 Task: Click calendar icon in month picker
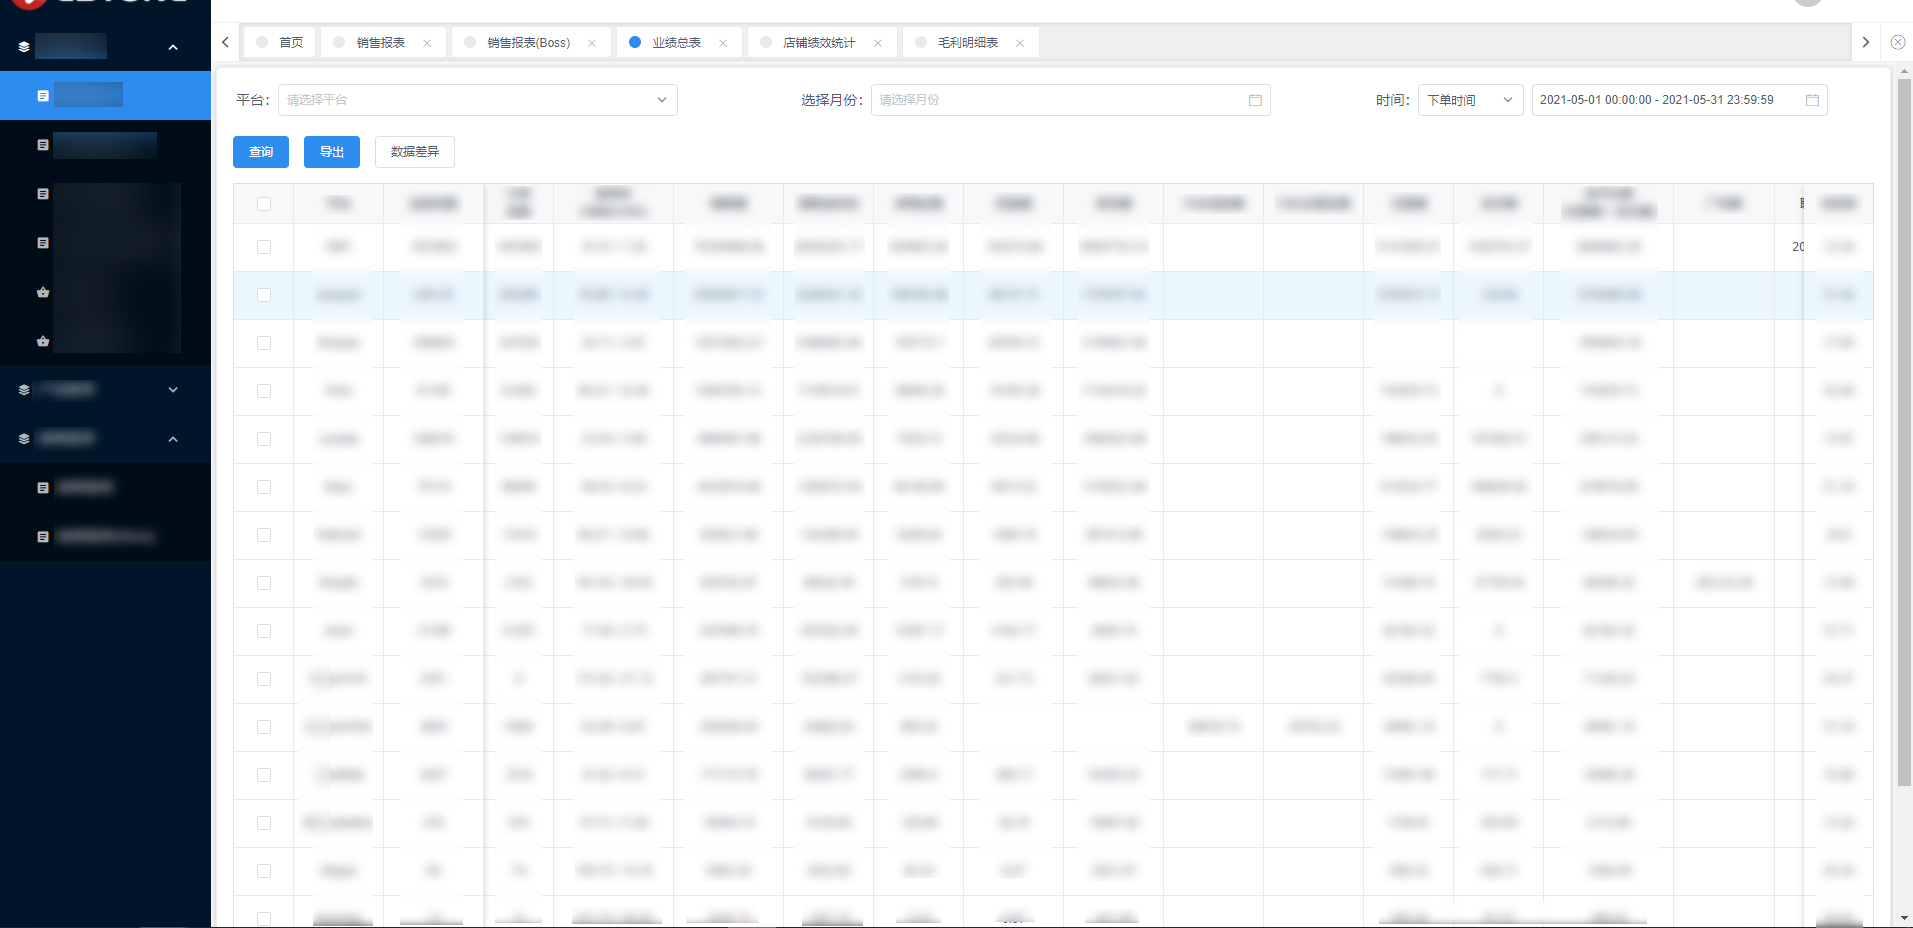tap(1255, 100)
